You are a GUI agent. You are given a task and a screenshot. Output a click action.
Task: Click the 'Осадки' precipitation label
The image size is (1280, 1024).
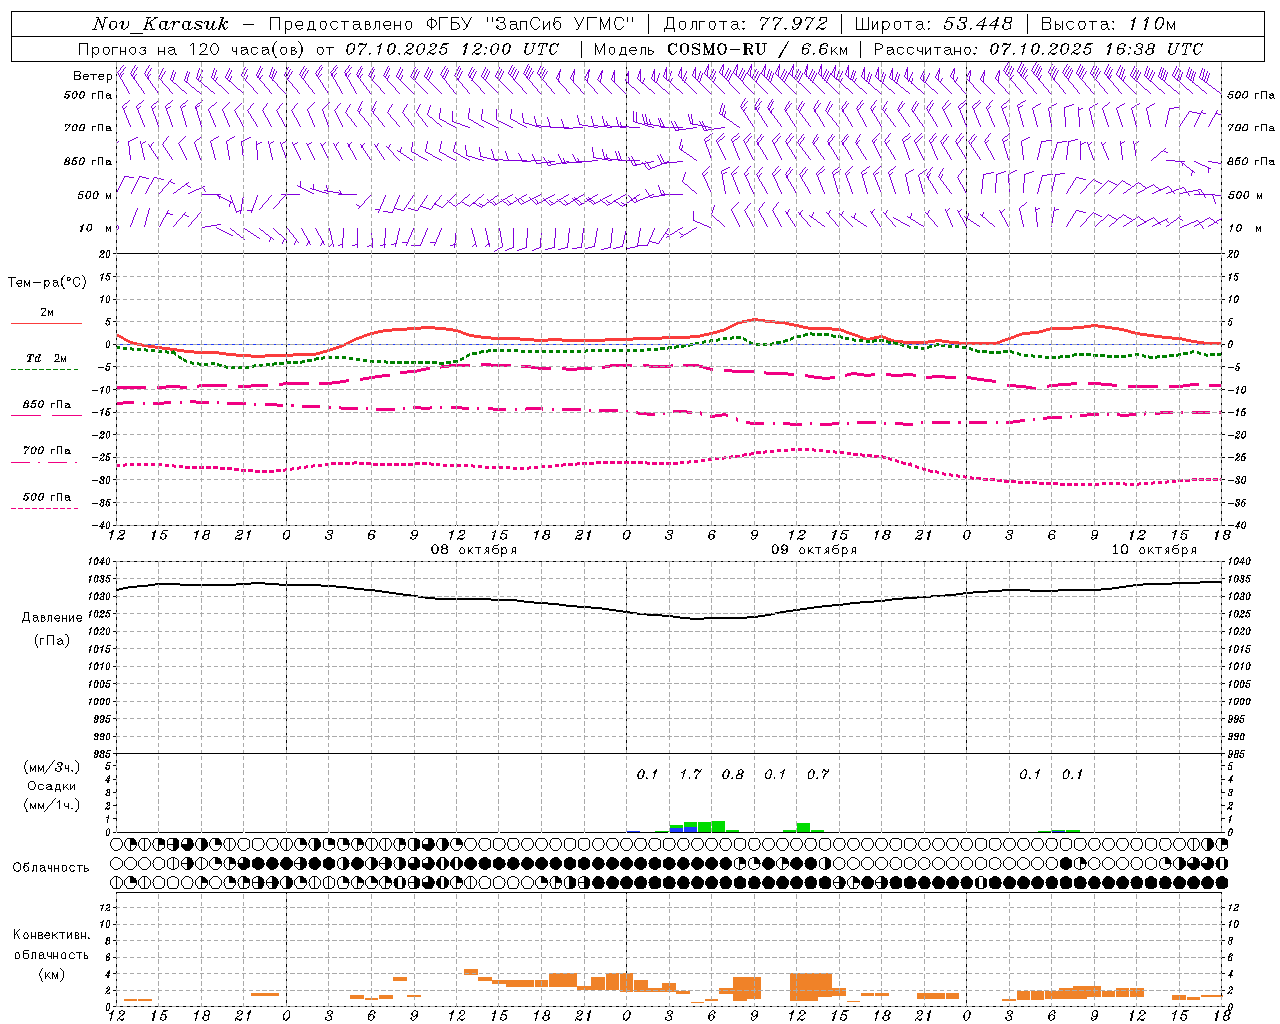52,786
